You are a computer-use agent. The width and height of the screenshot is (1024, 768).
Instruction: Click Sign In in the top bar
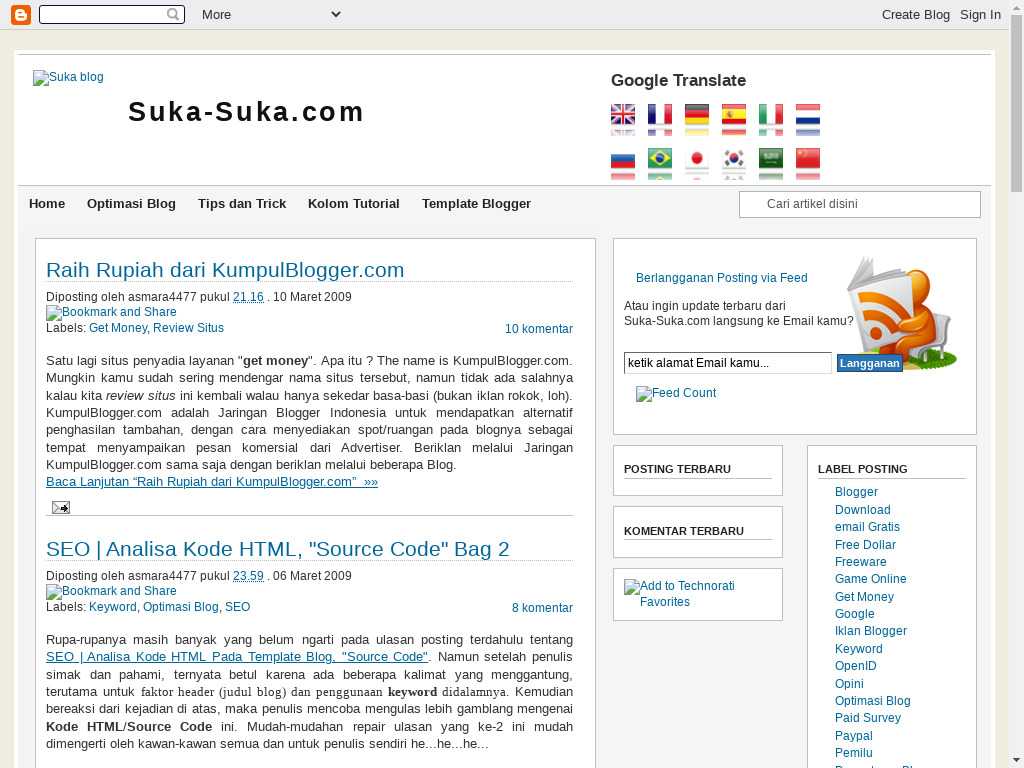coord(980,14)
